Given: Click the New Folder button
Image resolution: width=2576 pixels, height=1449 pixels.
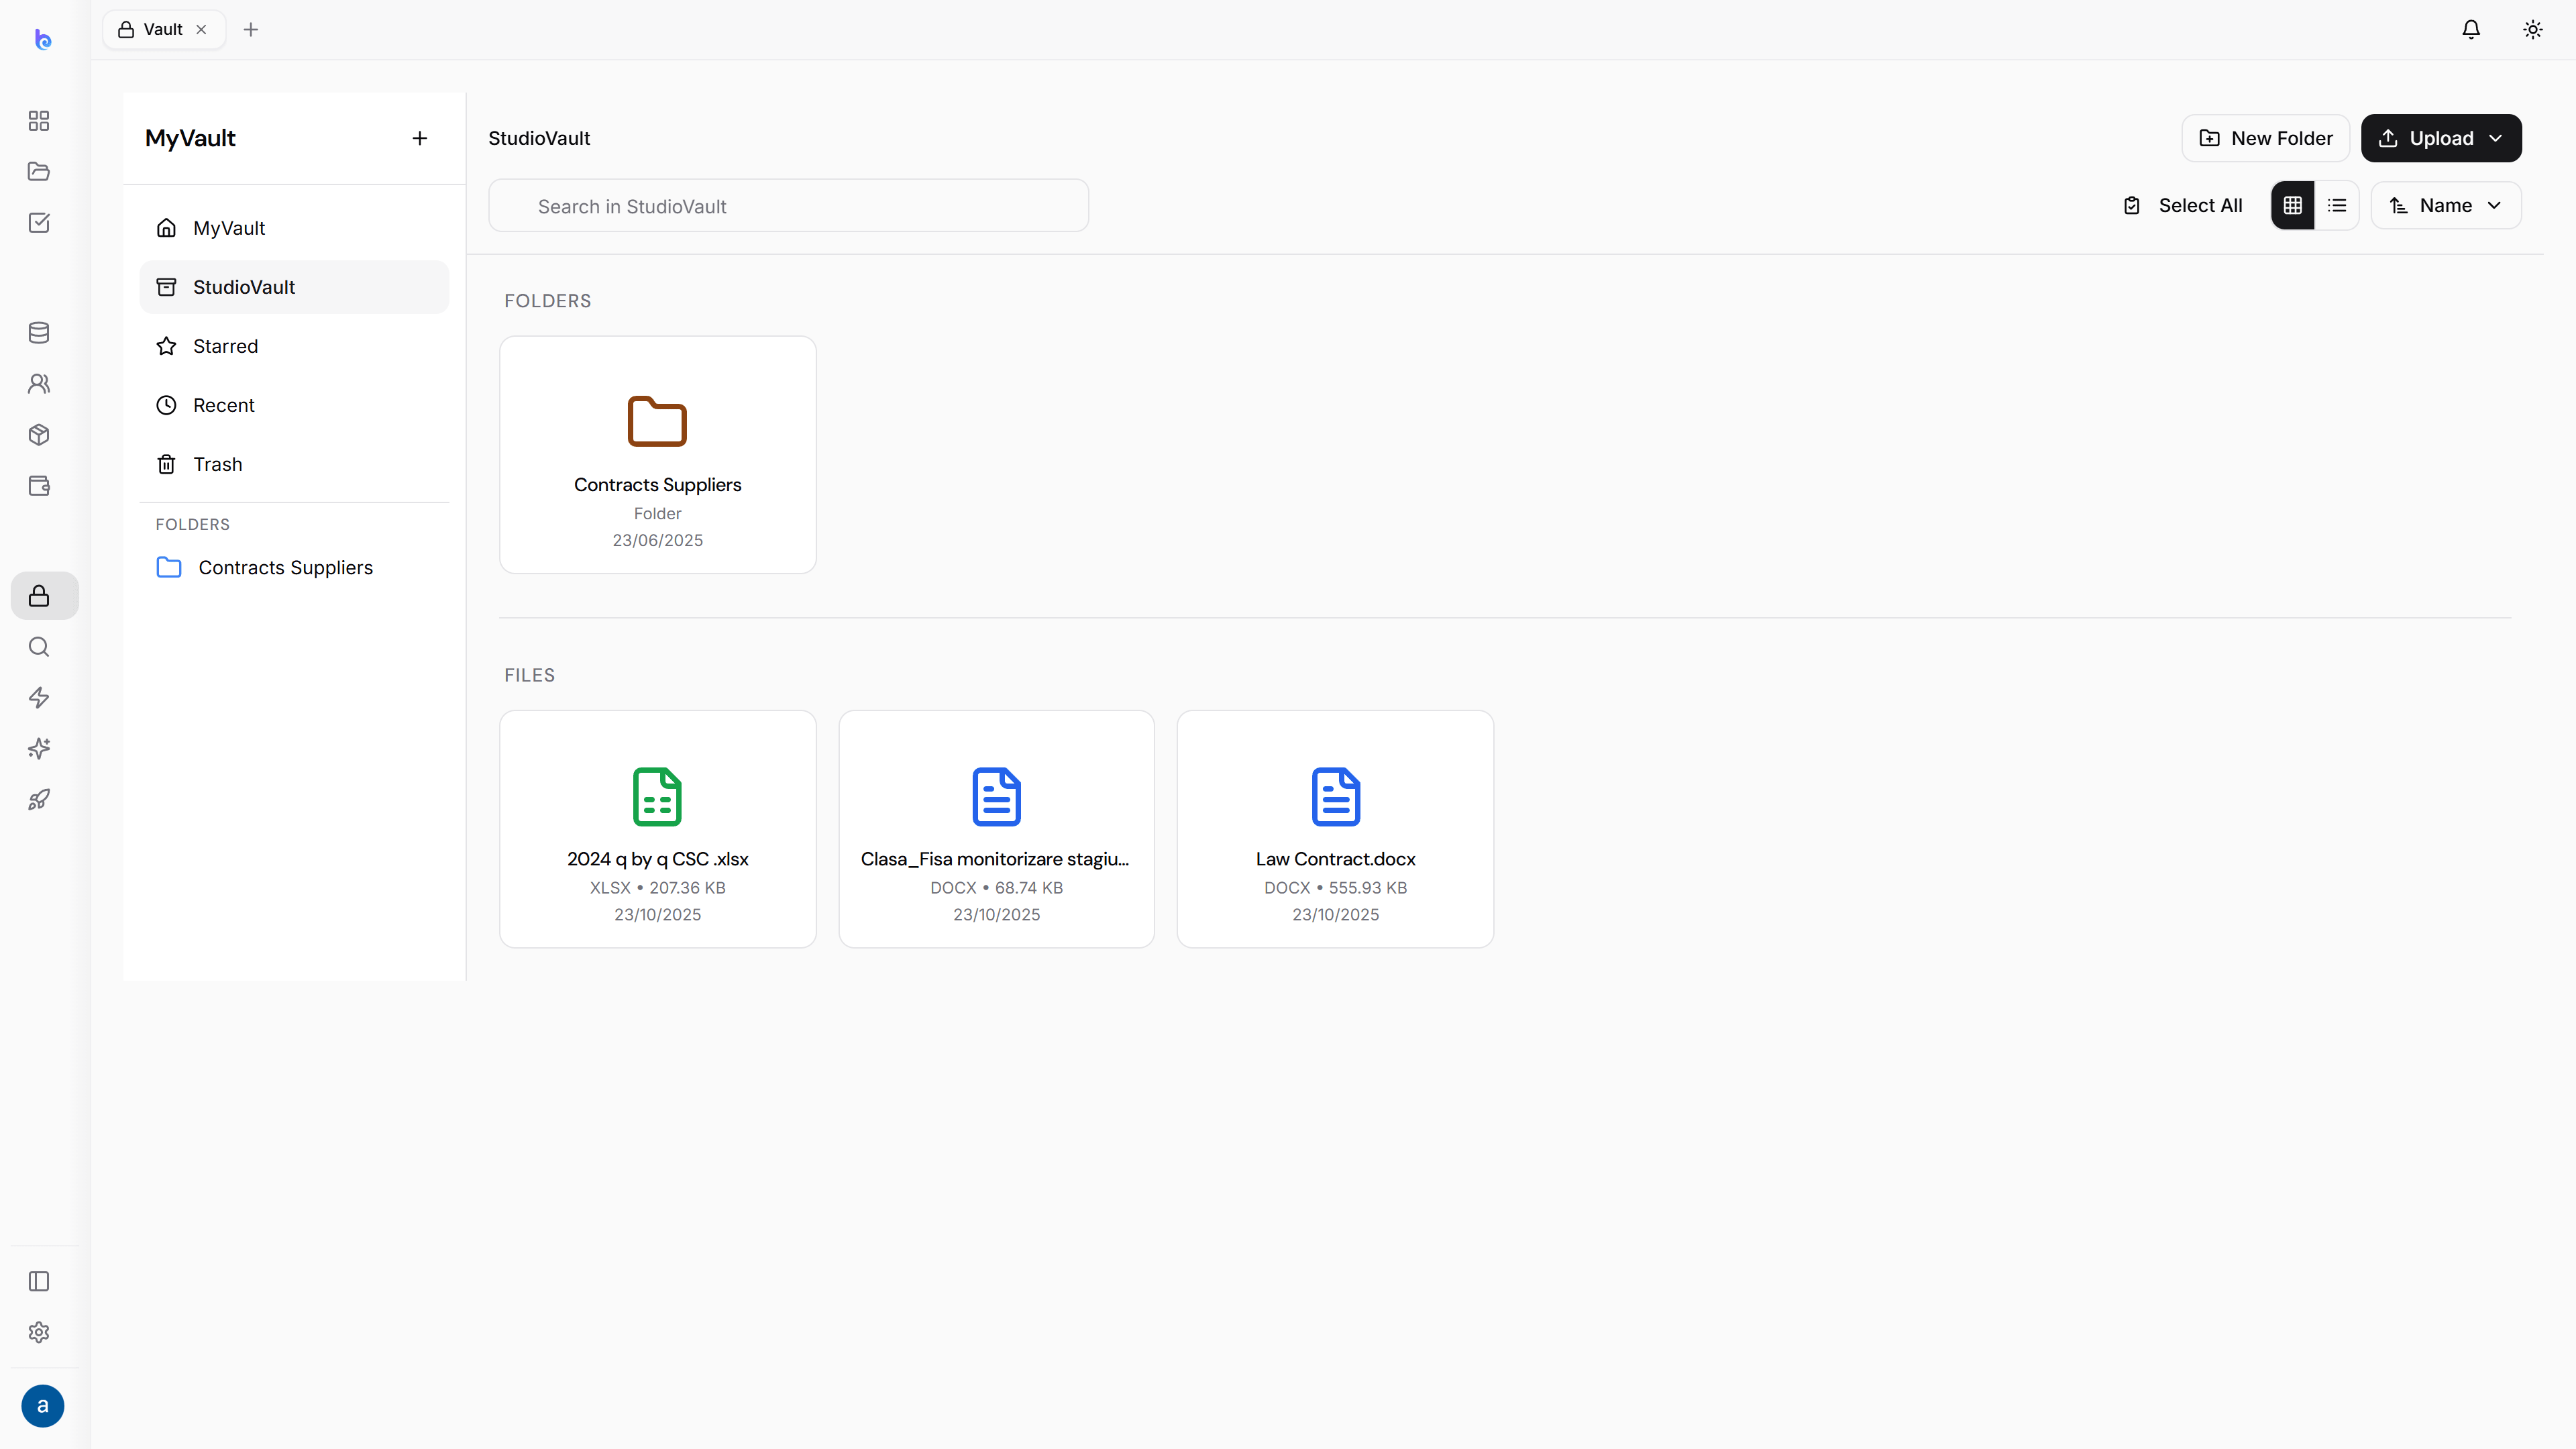Looking at the screenshot, I should (x=2265, y=138).
